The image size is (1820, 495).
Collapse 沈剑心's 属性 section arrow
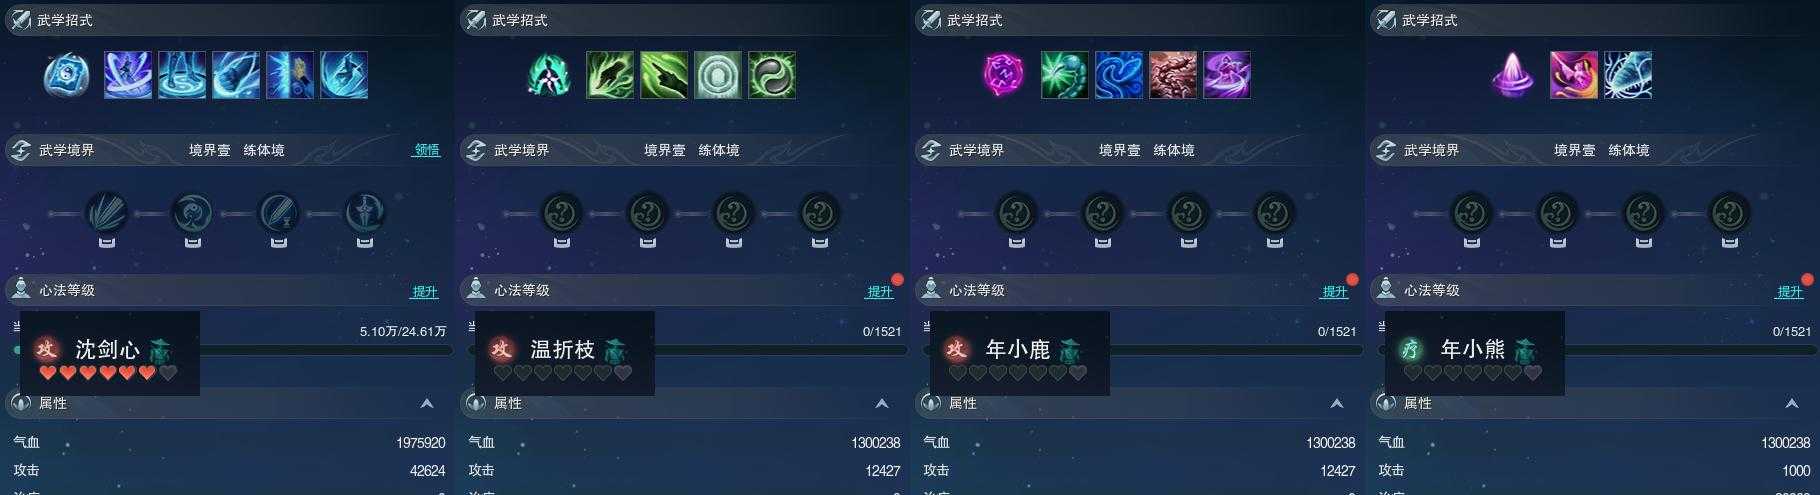[427, 403]
